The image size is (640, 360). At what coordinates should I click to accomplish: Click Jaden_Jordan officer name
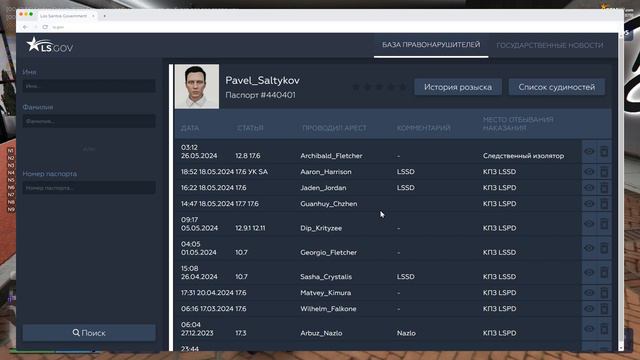[323, 188]
